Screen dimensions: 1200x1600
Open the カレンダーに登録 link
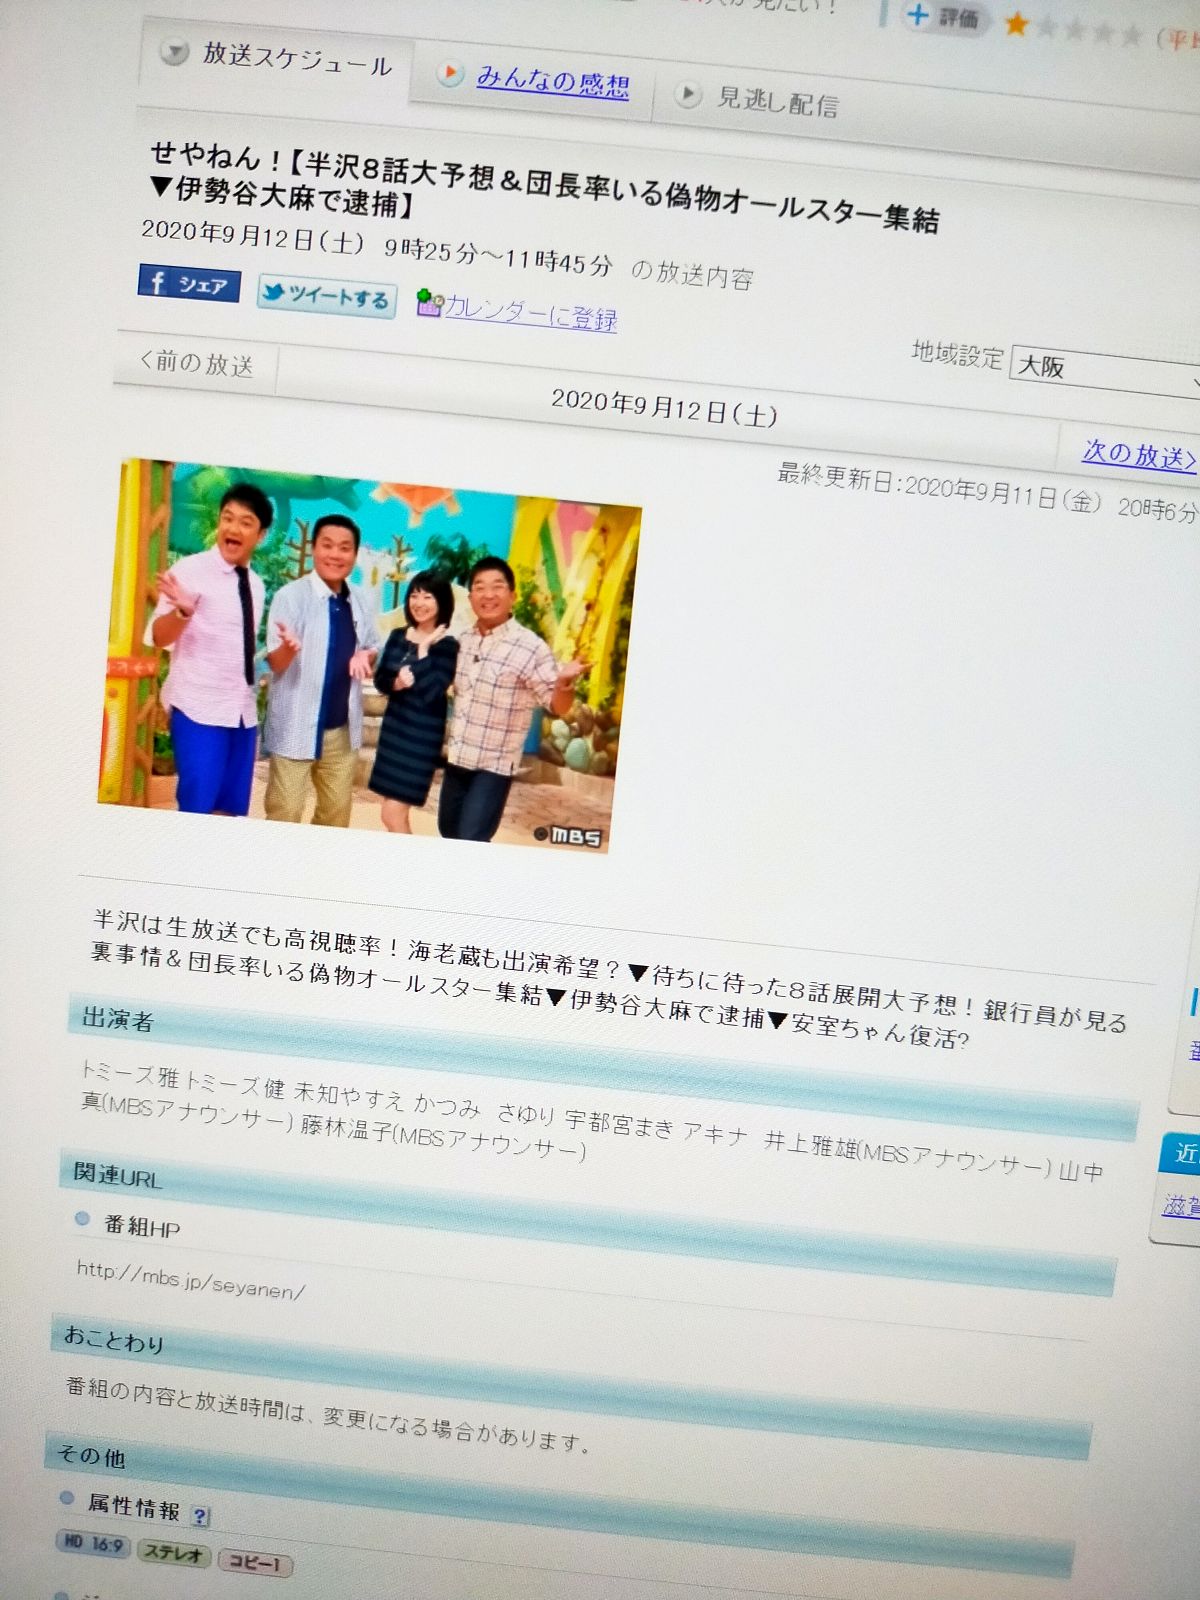[530, 312]
